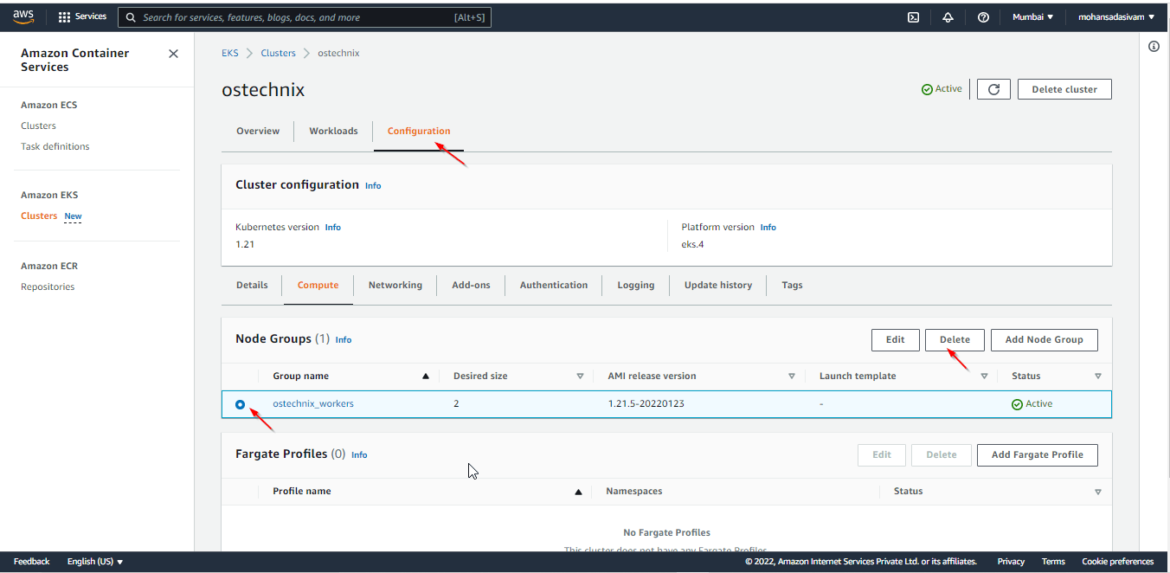This screenshot has height=573, width=1170.
Task: Open the Services grid menu
Action: tap(82, 17)
